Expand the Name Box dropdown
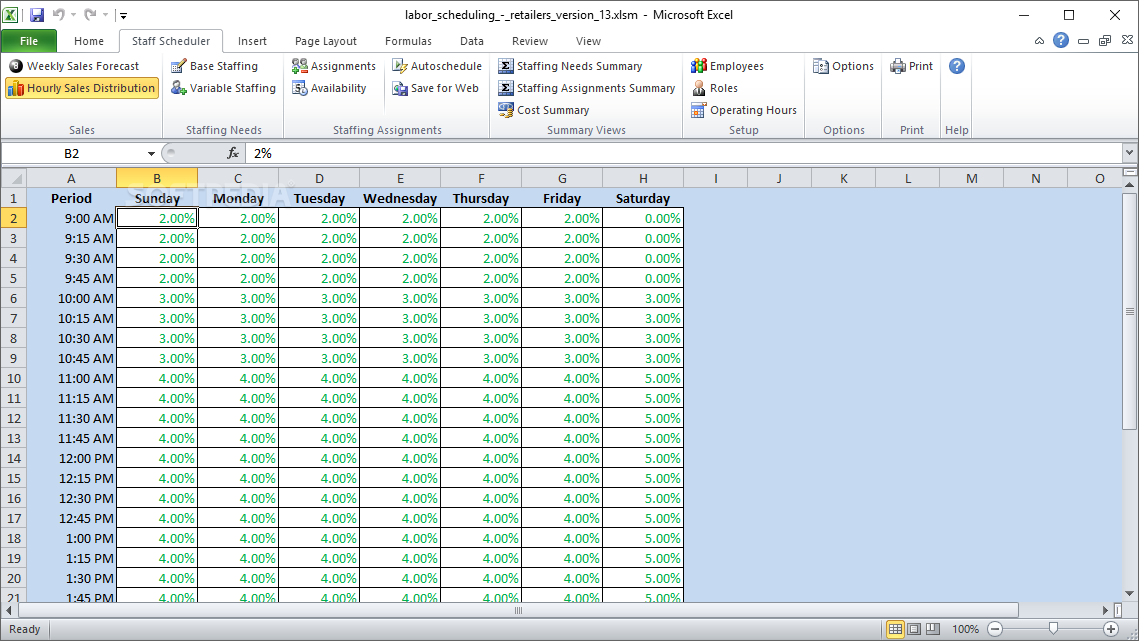 (151, 153)
